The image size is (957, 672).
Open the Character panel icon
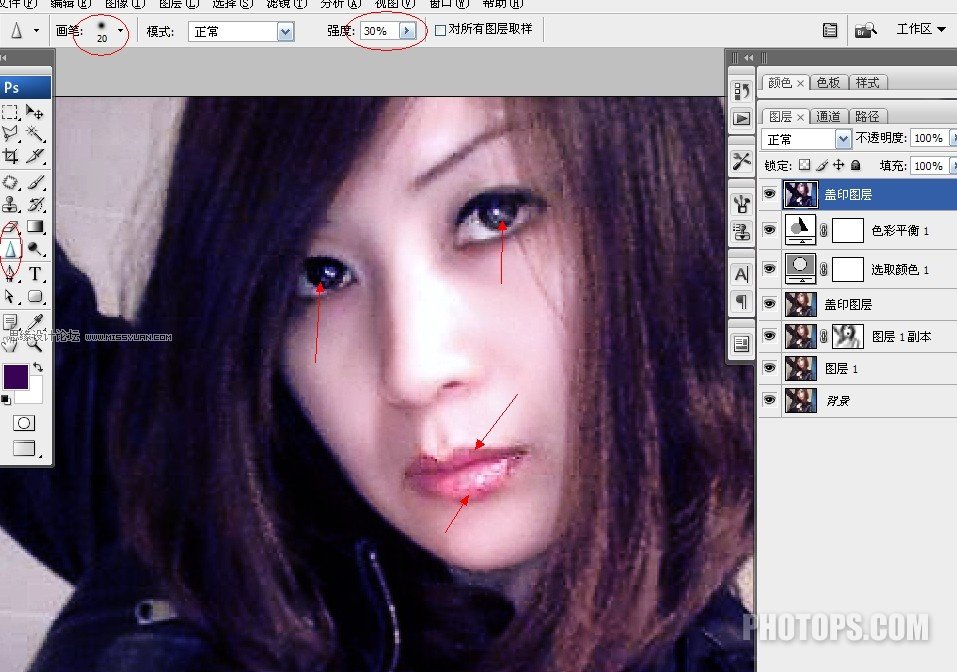coord(742,274)
